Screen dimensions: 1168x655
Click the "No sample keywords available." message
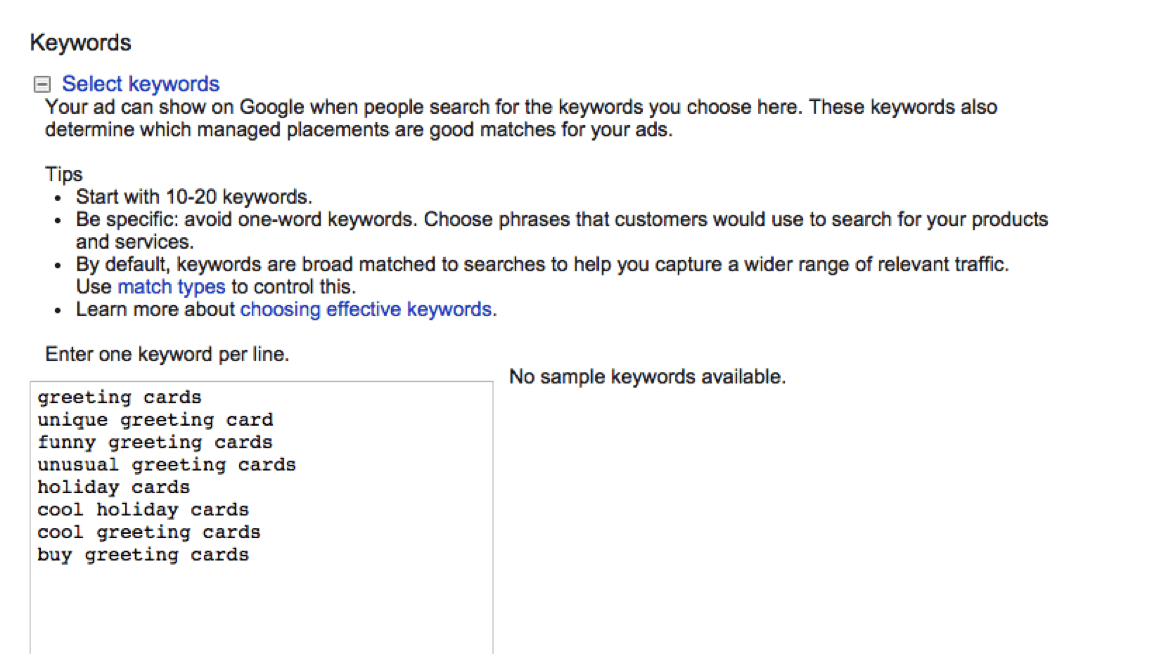tap(647, 378)
